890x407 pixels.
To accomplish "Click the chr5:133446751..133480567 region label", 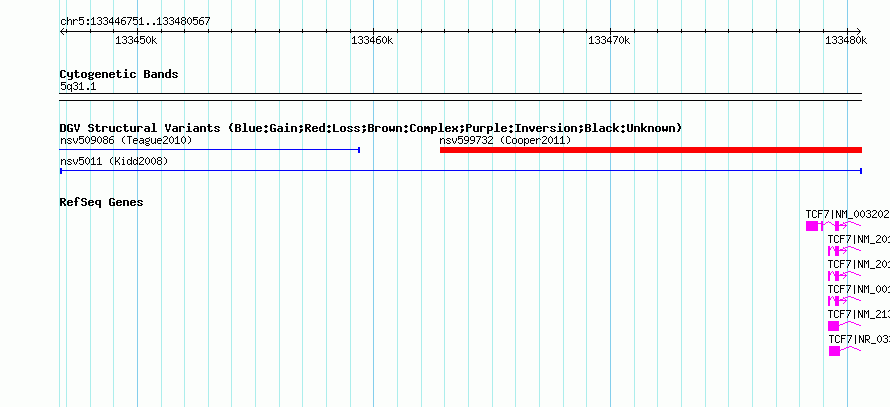I will point(135,22).
